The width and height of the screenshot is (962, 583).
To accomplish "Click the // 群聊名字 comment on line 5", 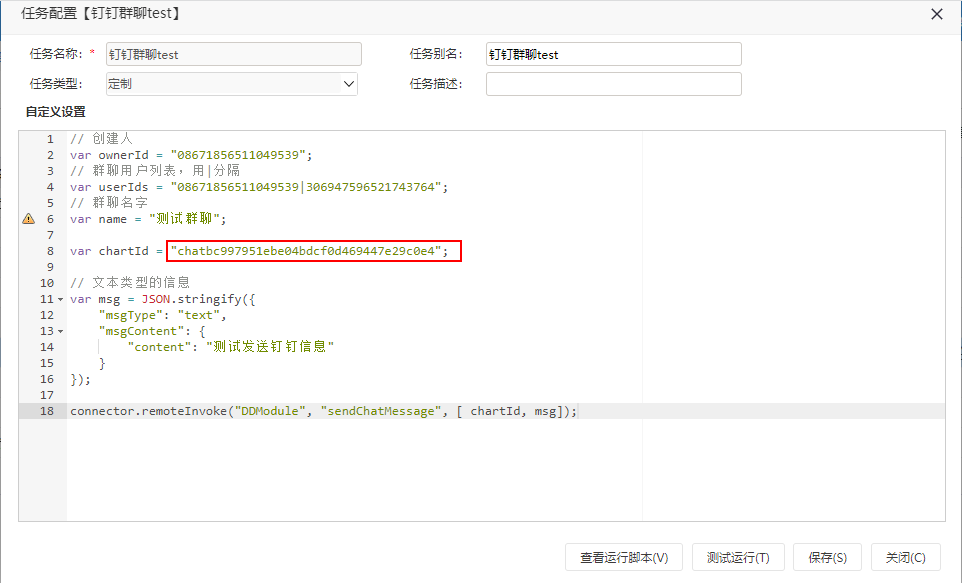I will pyautogui.click(x=109, y=203).
